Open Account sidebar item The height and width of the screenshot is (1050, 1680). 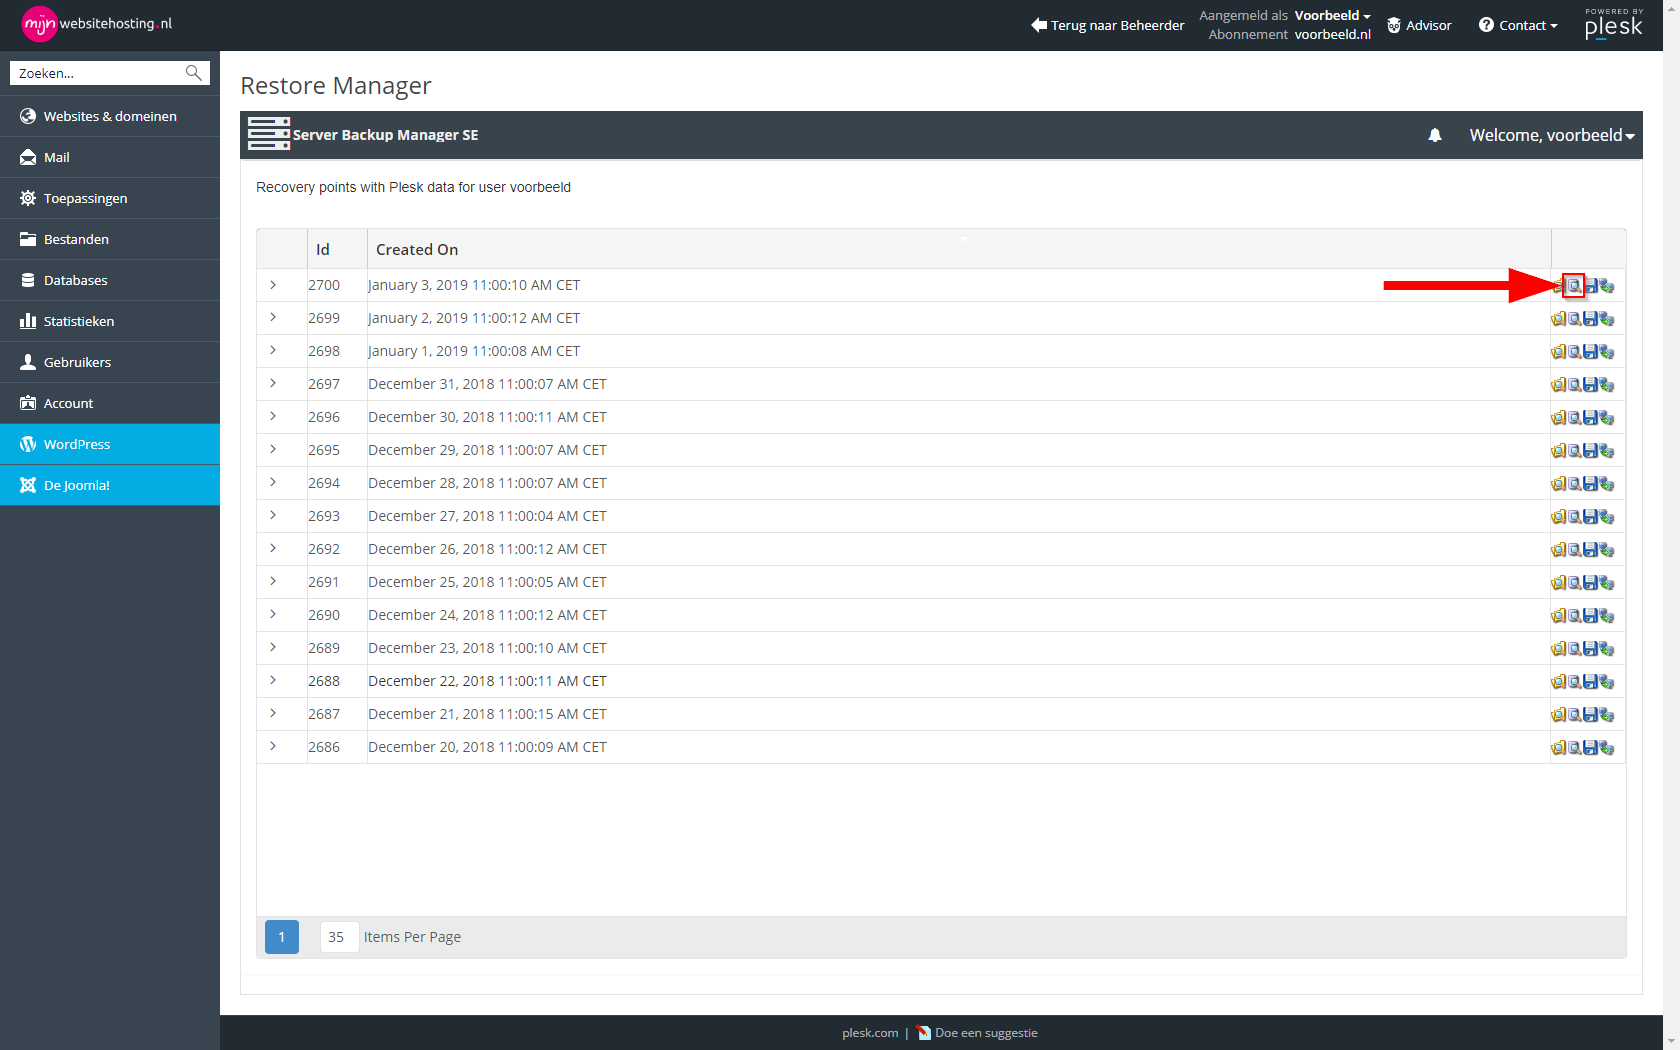pos(110,403)
